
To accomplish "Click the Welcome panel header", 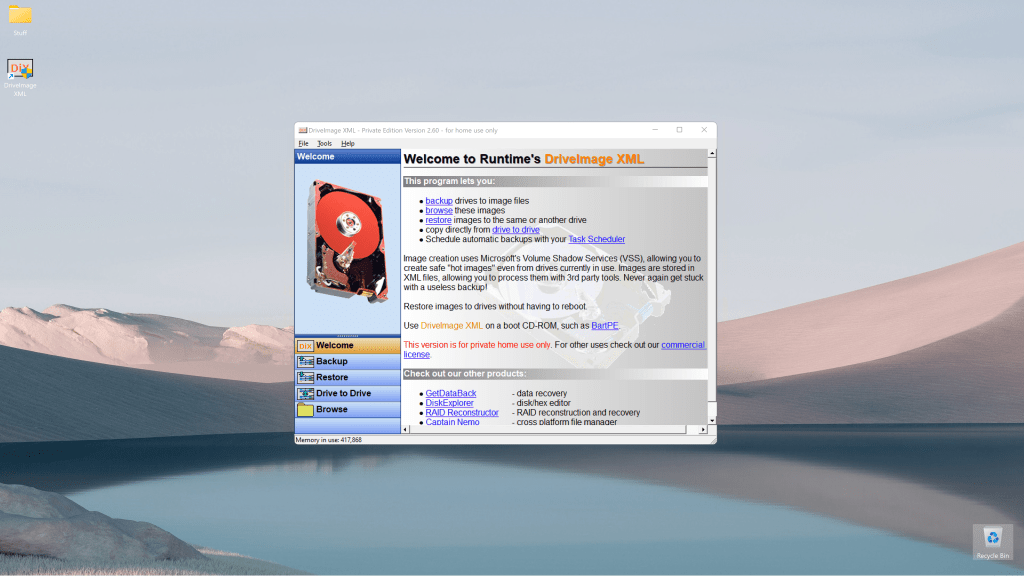I will (347, 157).
